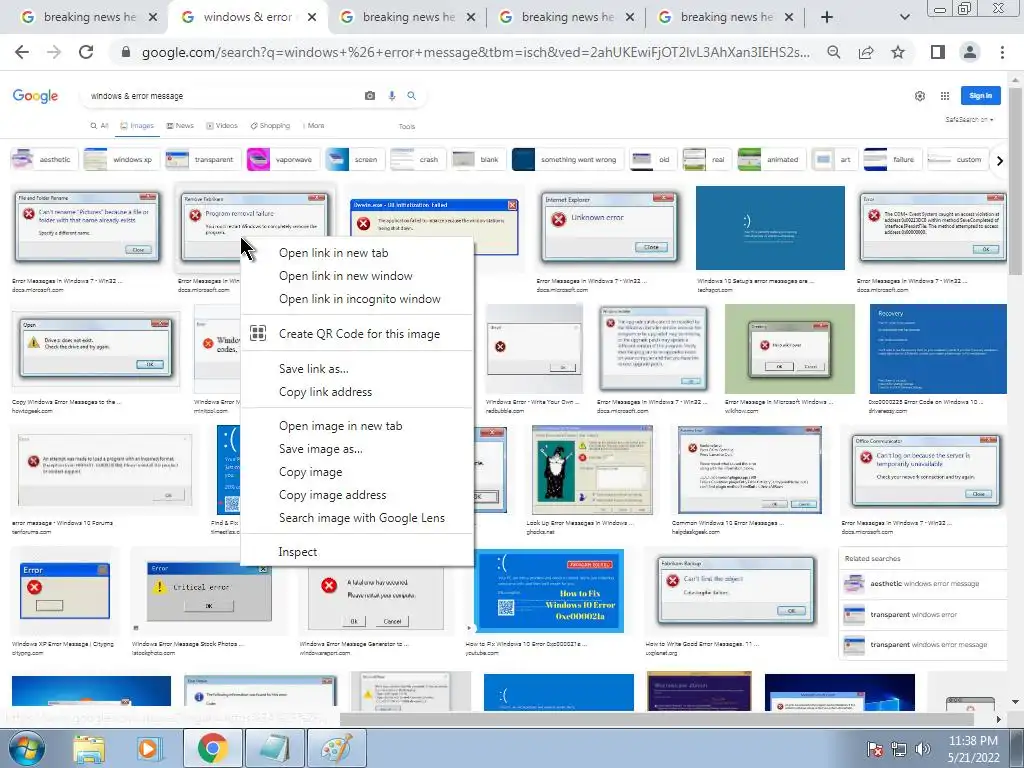This screenshot has height=768, width=1024.
Task: Open the Google apps grid
Action: tap(944, 96)
